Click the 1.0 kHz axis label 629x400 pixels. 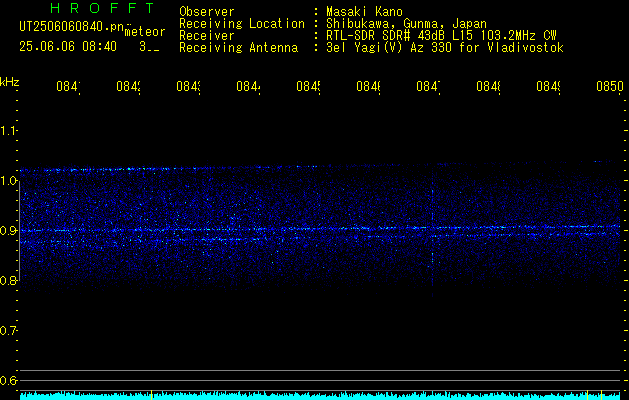[9, 181]
